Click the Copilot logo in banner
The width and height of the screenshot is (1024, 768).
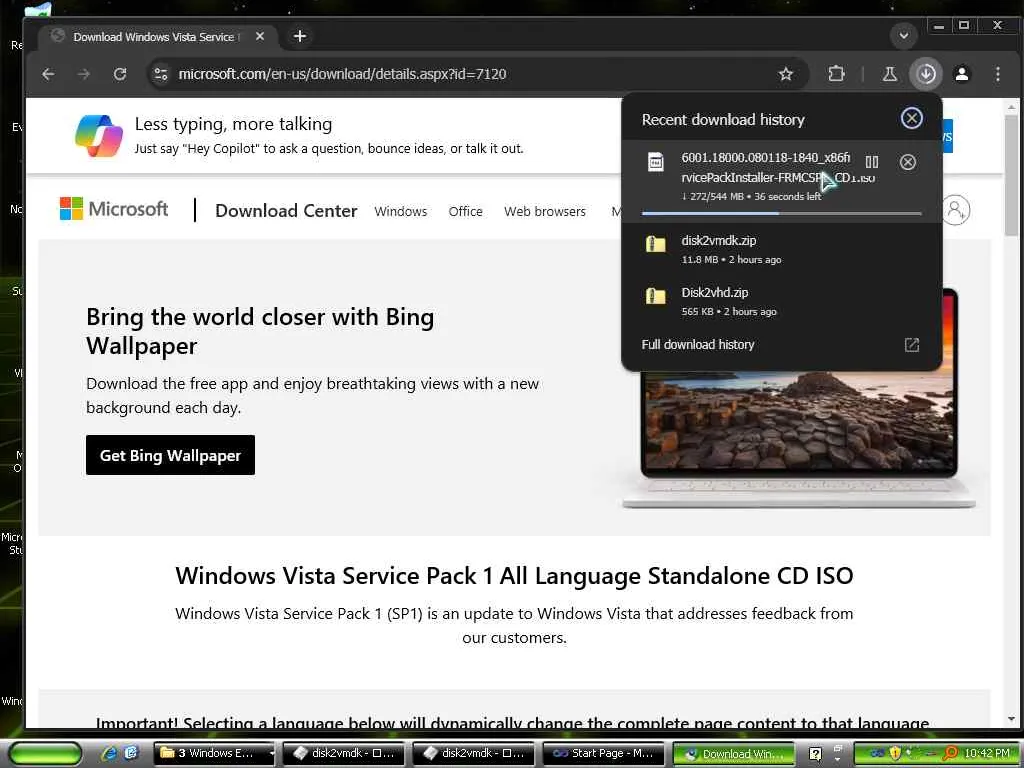coord(99,136)
